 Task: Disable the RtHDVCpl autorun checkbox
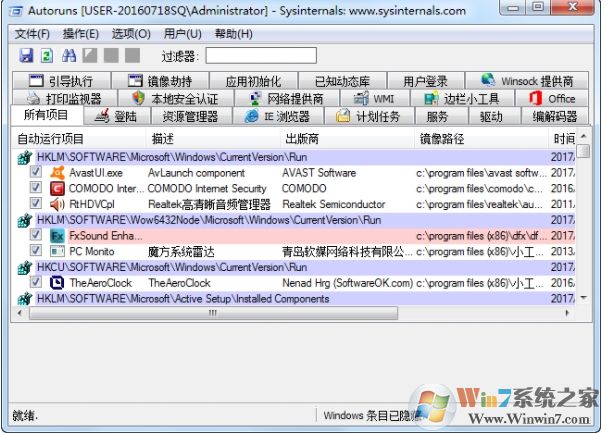coord(36,203)
